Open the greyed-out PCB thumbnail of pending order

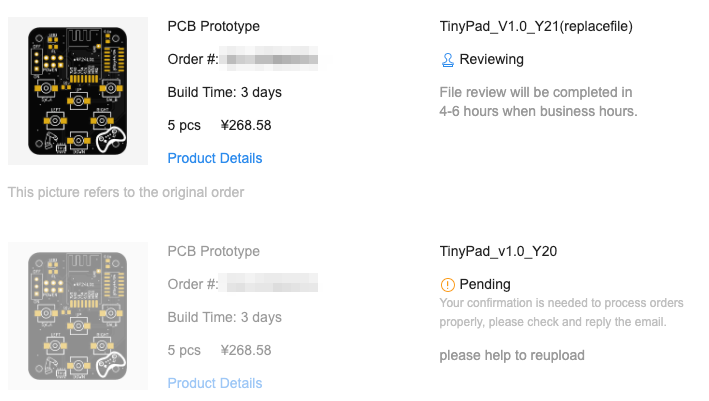[77, 316]
